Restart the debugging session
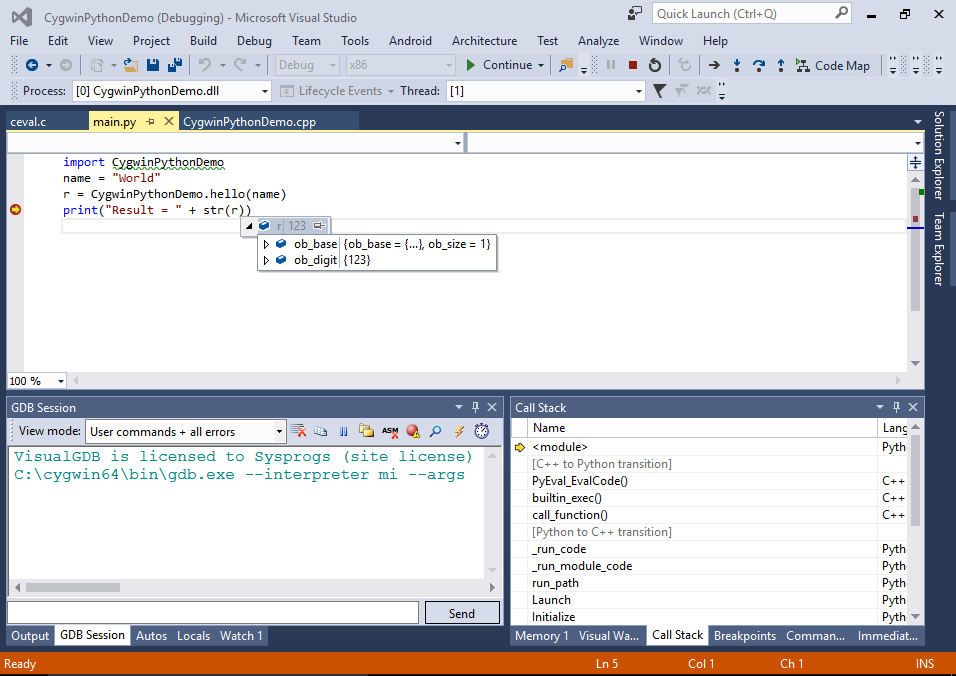Screen dimensions: 956x676 655,65
